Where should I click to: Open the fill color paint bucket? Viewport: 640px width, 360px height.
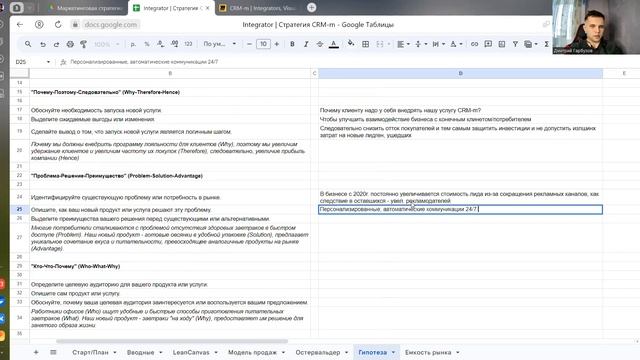pos(351,44)
